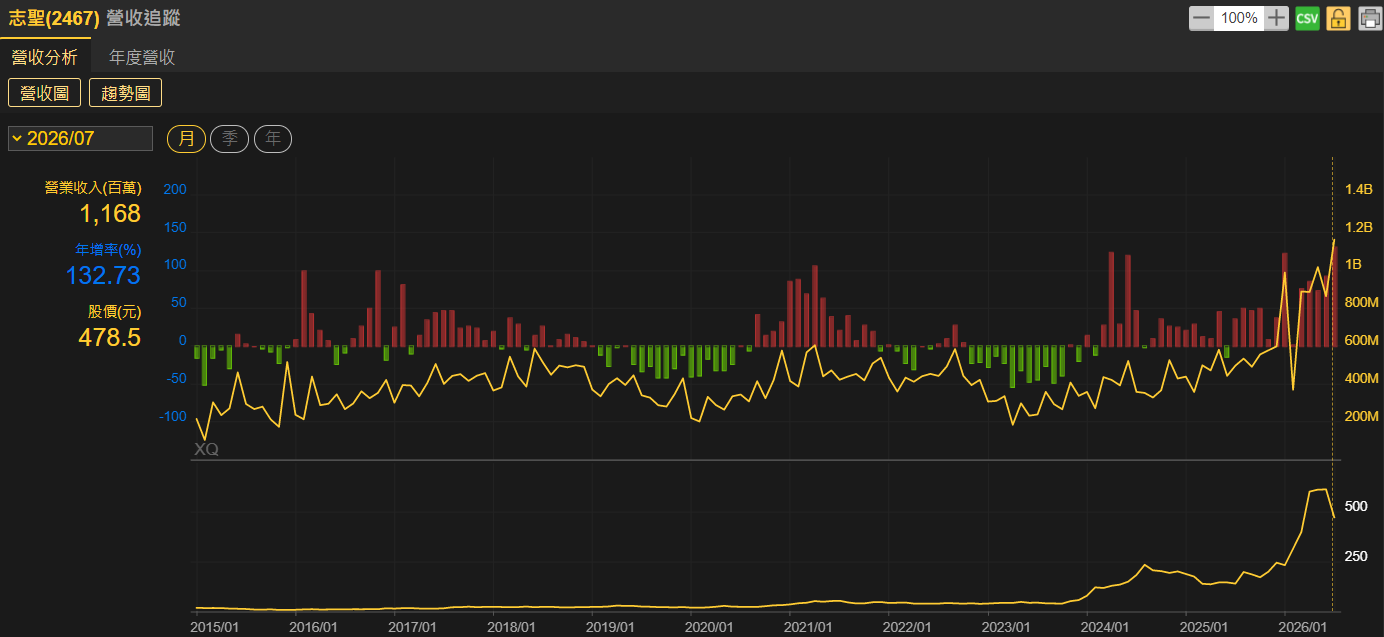Viewport: 1384px width, 637px height.
Task: Click the 營業收入(百萬) label
Action: click(93, 187)
